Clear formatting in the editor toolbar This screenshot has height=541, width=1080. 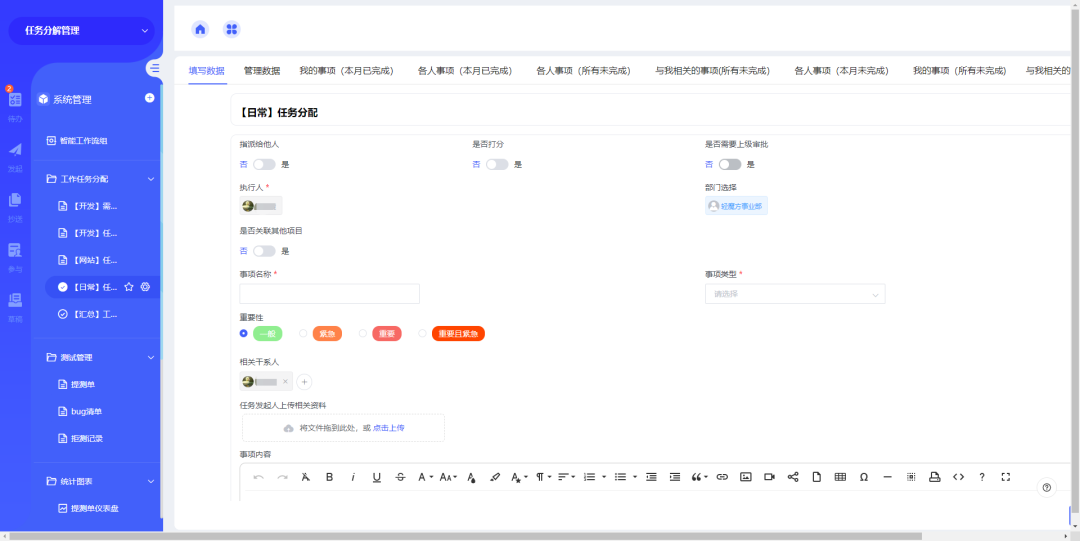pyautogui.click(x=306, y=477)
